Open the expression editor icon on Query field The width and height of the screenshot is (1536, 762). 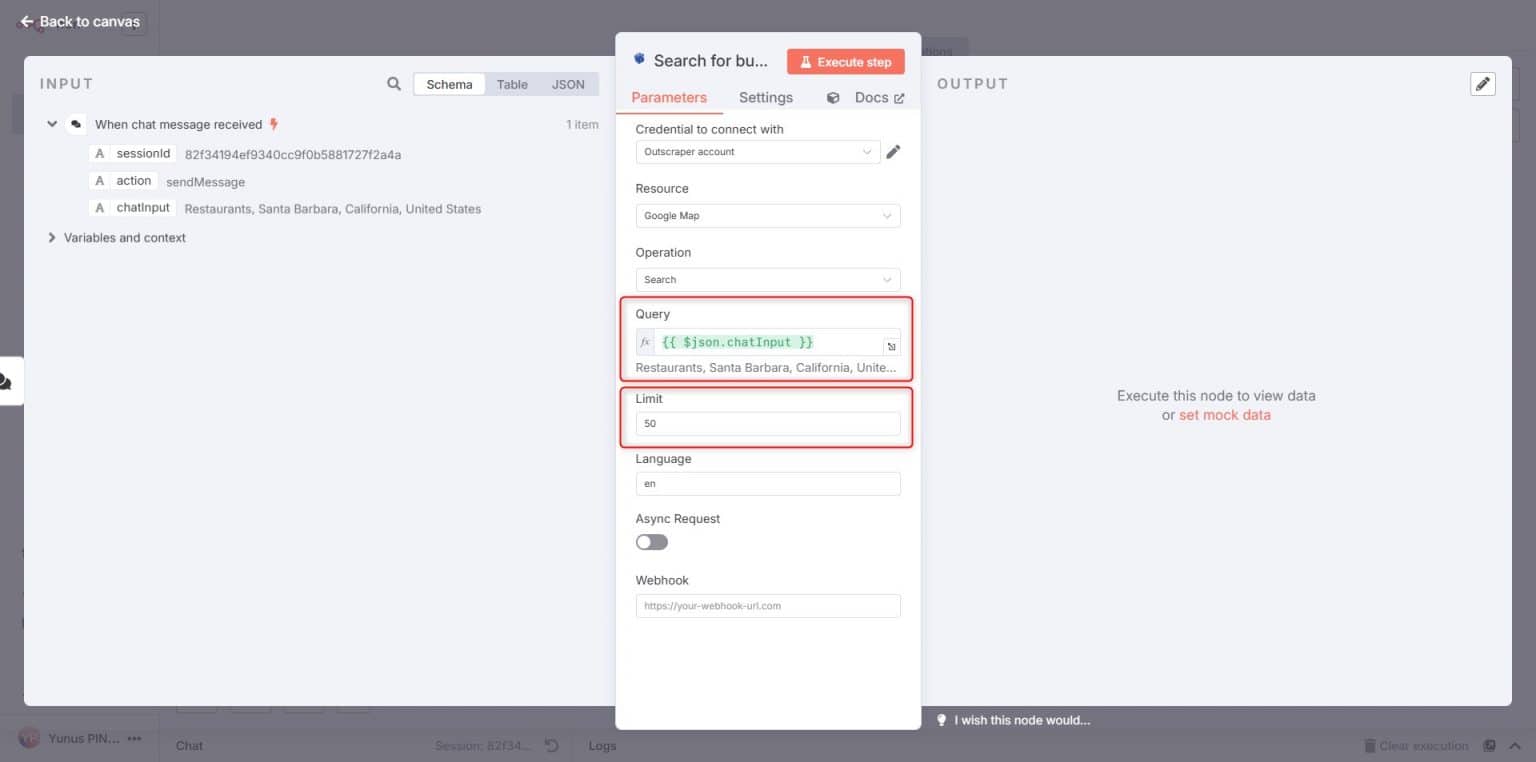click(891, 345)
